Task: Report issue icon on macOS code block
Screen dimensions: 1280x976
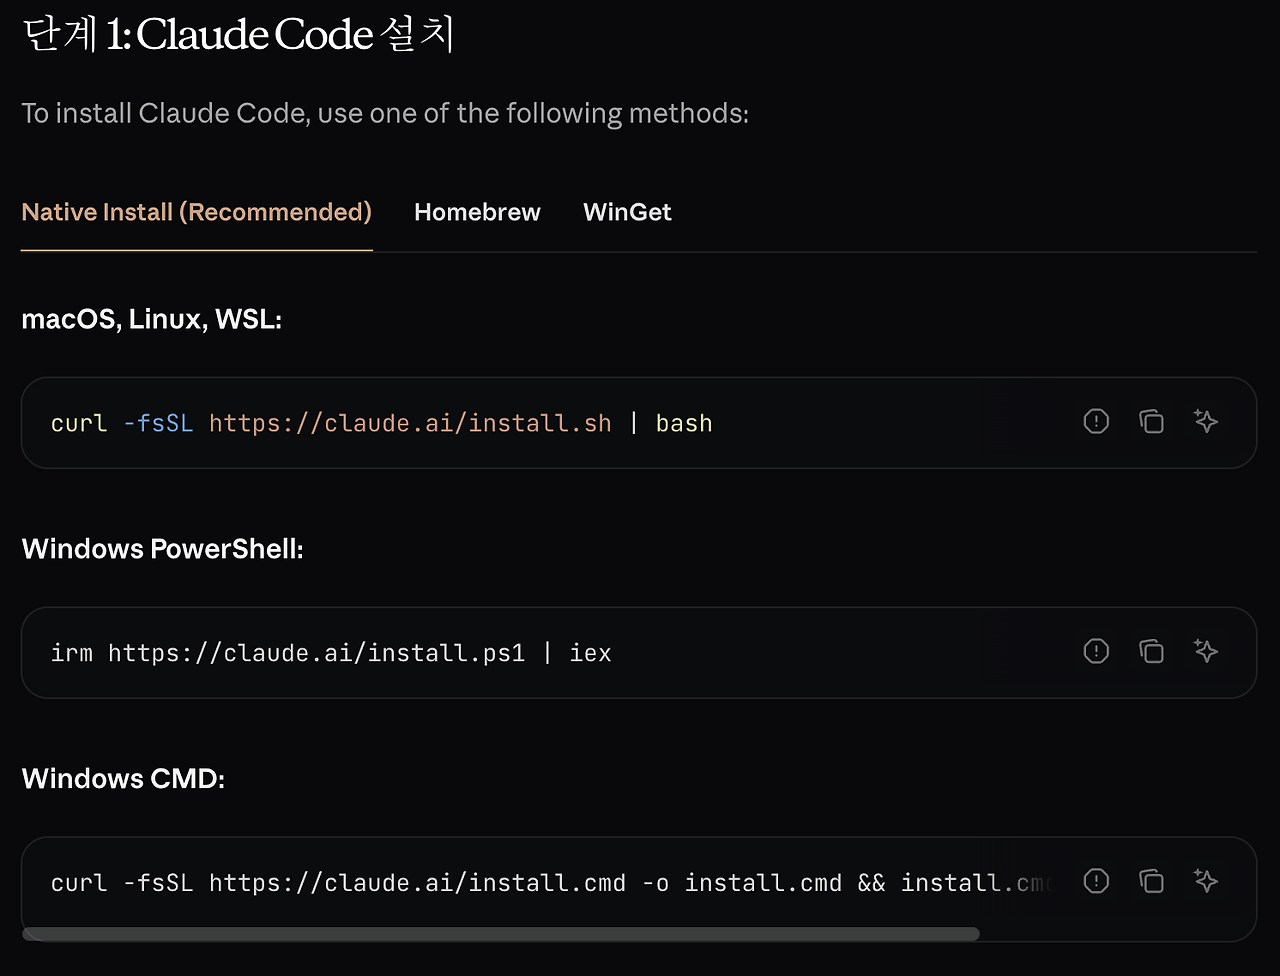Action: 1096,421
